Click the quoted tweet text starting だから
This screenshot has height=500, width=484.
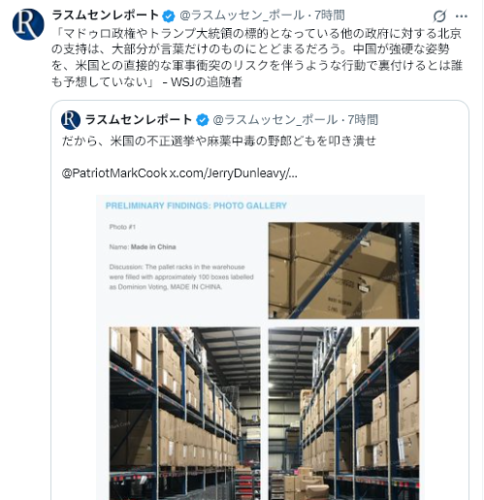click(x=219, y=141)
